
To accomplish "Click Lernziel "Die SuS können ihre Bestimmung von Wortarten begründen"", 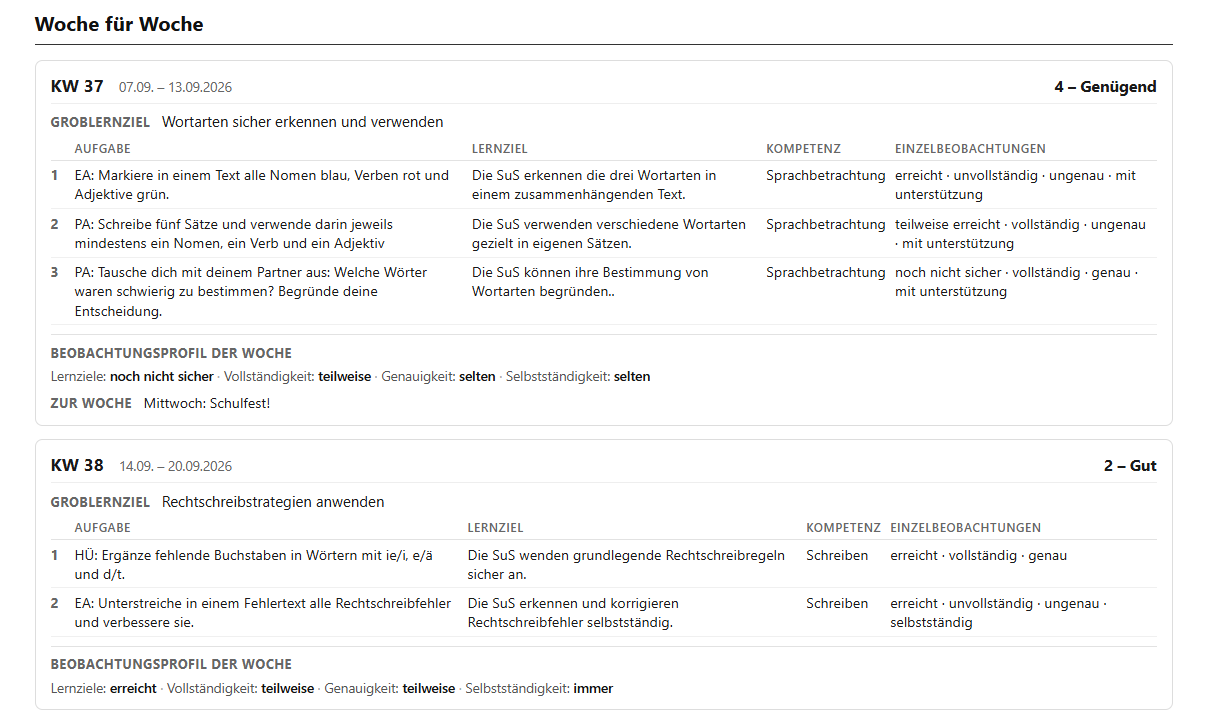I will (590, 282).
